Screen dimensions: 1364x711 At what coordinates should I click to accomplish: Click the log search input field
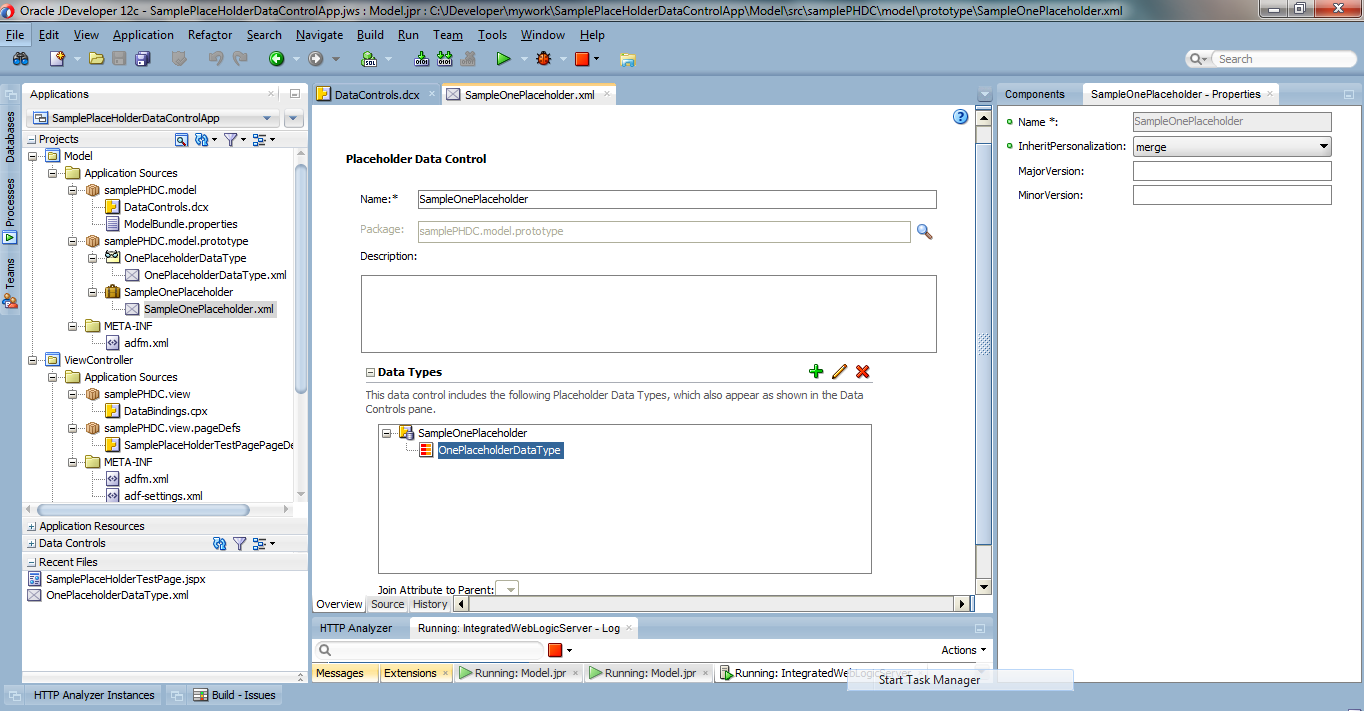pos(430,649)
